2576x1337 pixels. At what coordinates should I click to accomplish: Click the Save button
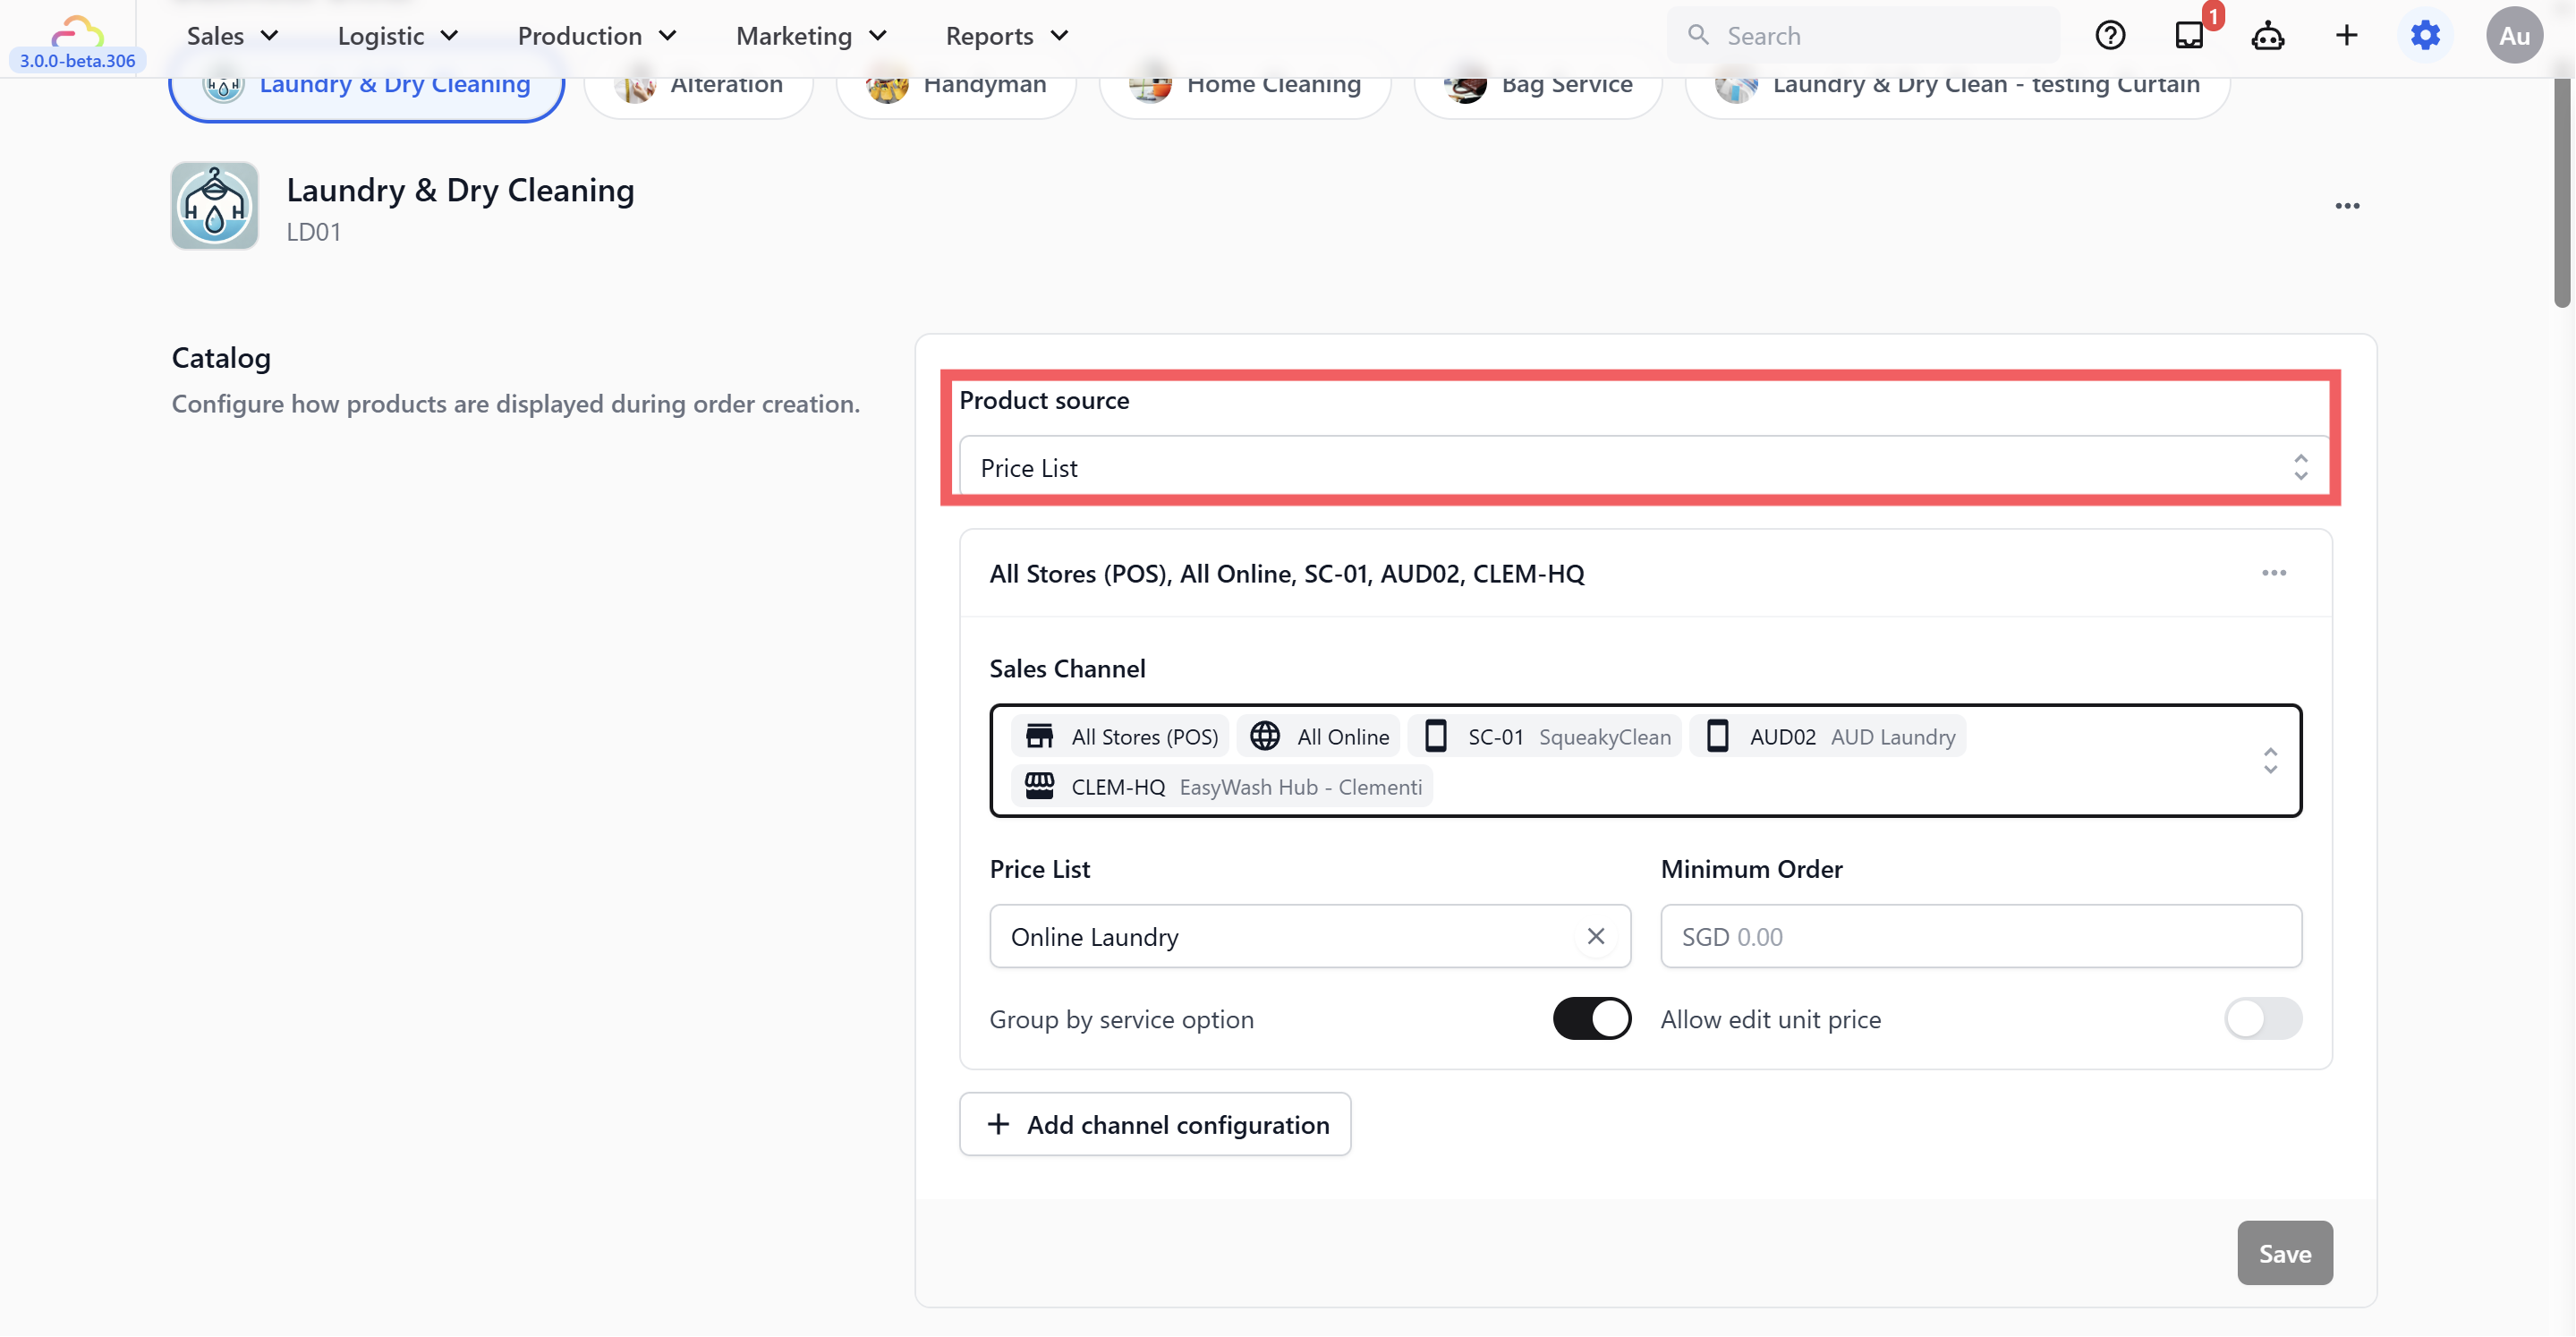[x=2284, y=1253]
